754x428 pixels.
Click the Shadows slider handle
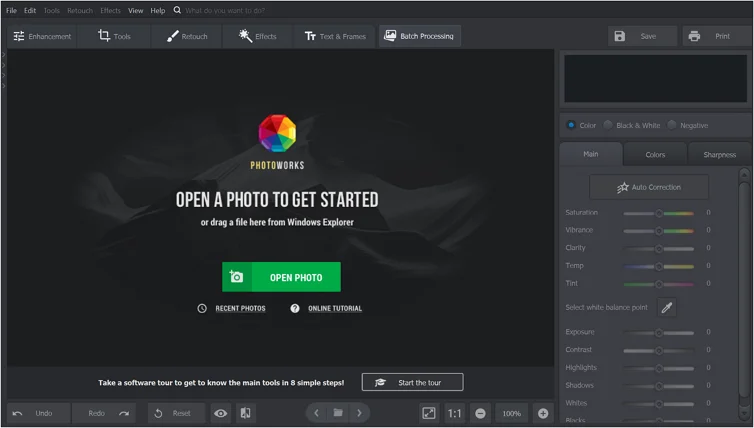pyautogui.click(x=659, y=386)
